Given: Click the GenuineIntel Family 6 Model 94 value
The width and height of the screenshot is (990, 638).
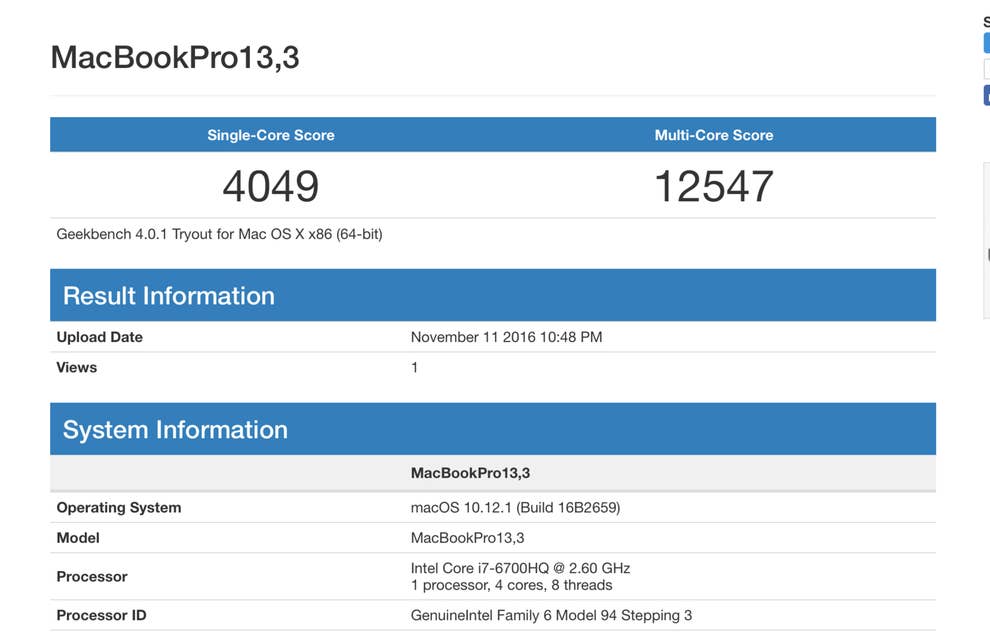Looking at the screenshot, I should pyautogui.click(x=551, y=615).
